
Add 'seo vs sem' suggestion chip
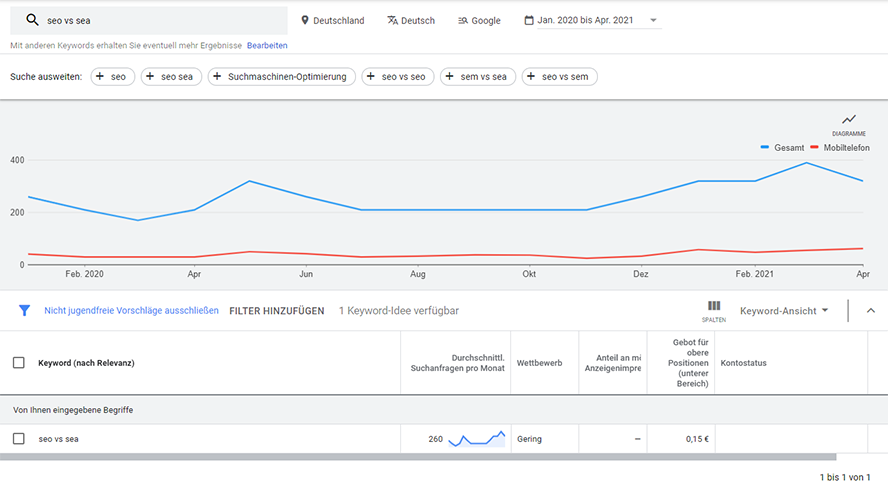coord(559,76)
